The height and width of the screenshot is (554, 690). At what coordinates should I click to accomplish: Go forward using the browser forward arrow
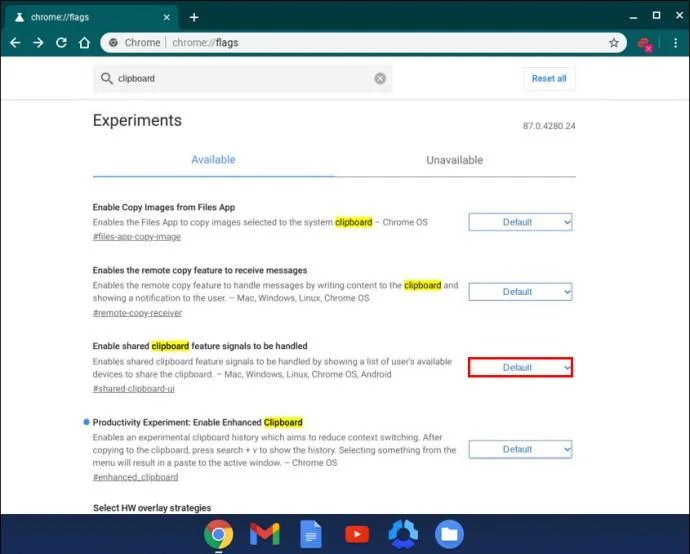tap(38, 43)
